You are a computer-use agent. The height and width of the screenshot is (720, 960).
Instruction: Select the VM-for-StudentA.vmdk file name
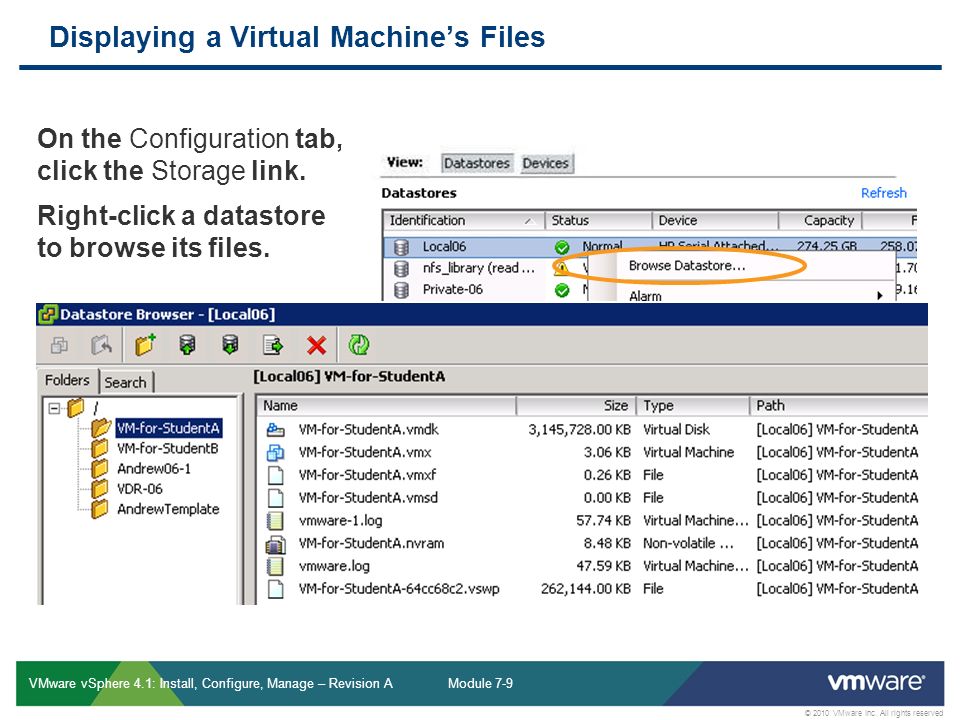click(x=369, y=430)
